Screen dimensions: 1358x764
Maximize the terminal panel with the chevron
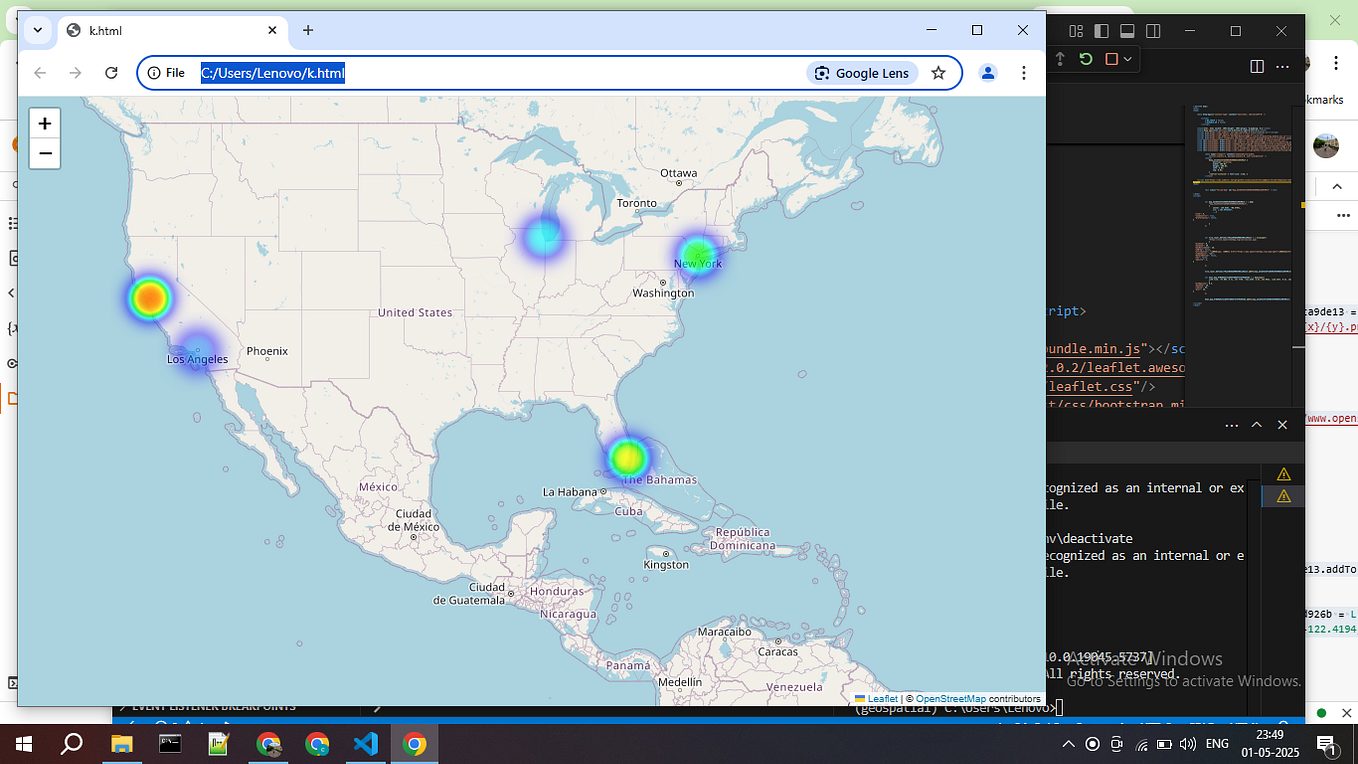coord(1257,424)
